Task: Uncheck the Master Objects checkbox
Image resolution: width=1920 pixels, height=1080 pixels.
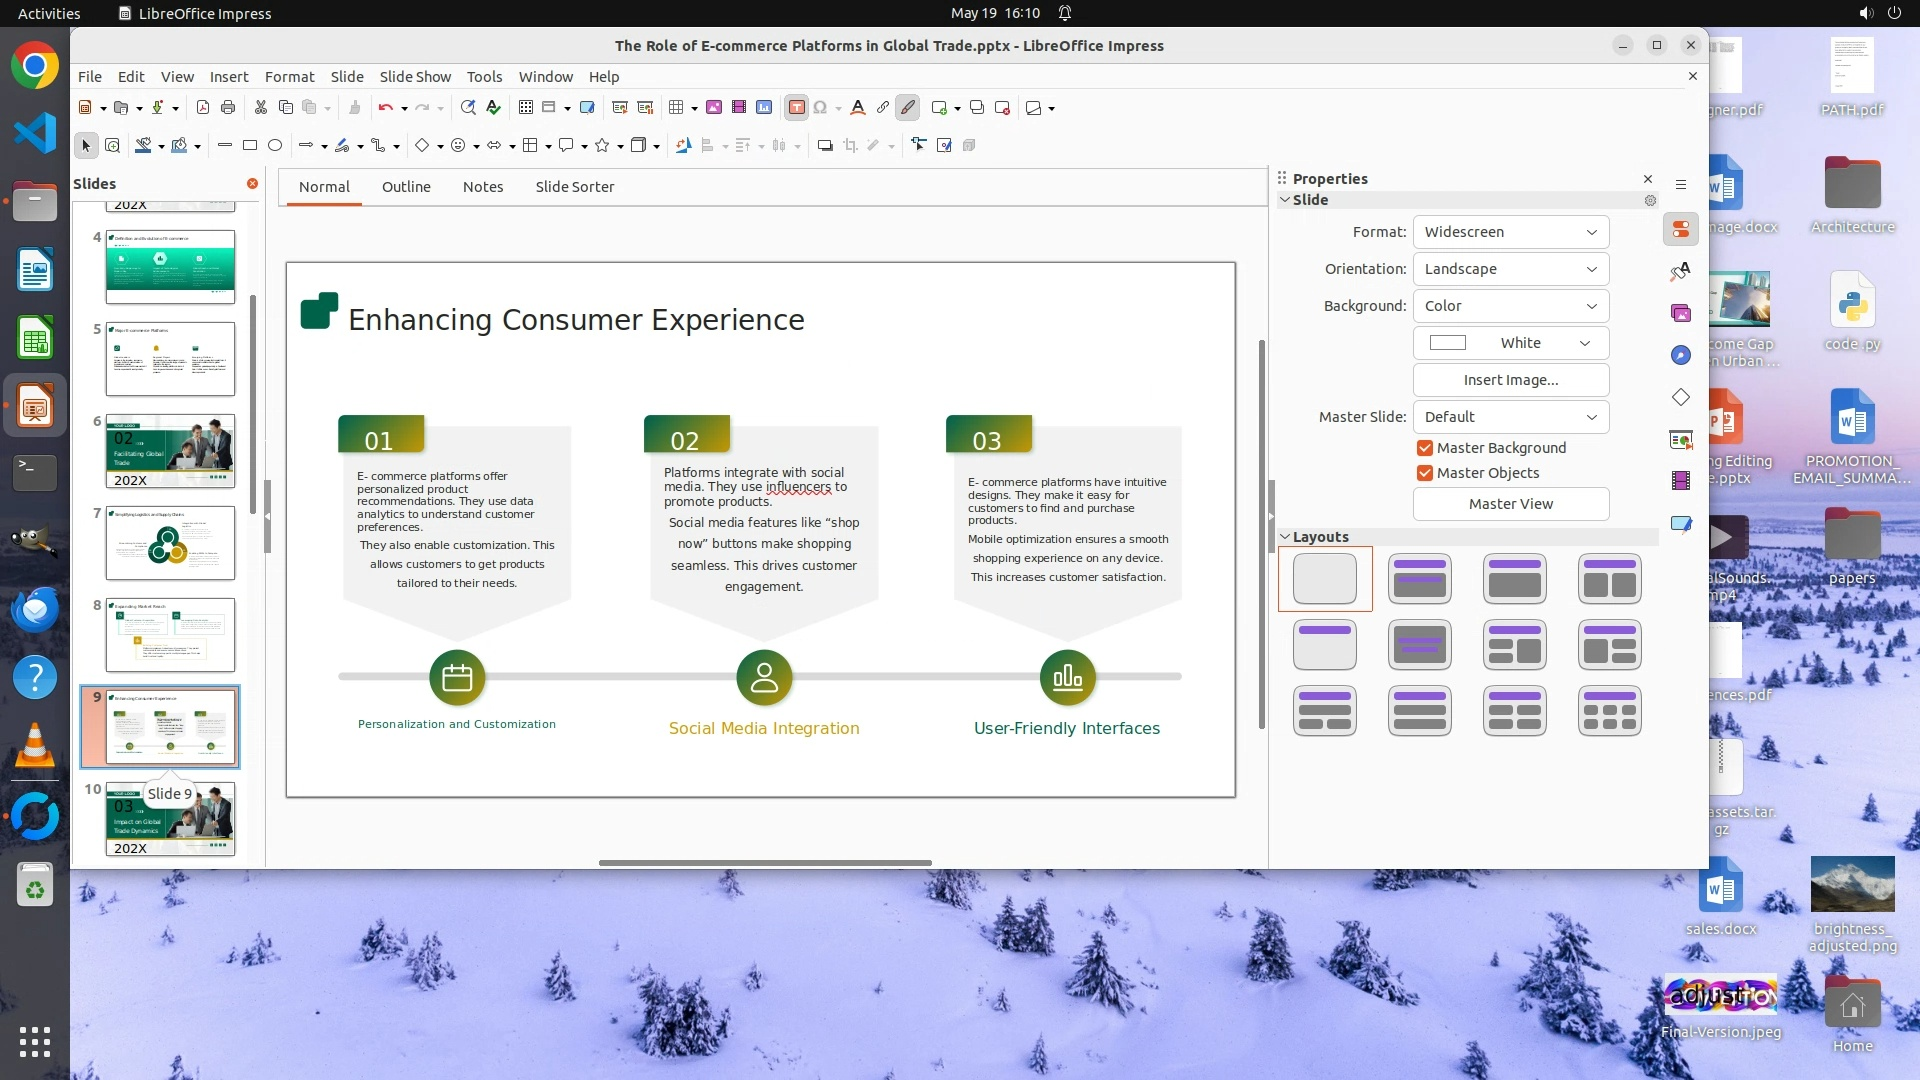Action: click(1425, 473)
